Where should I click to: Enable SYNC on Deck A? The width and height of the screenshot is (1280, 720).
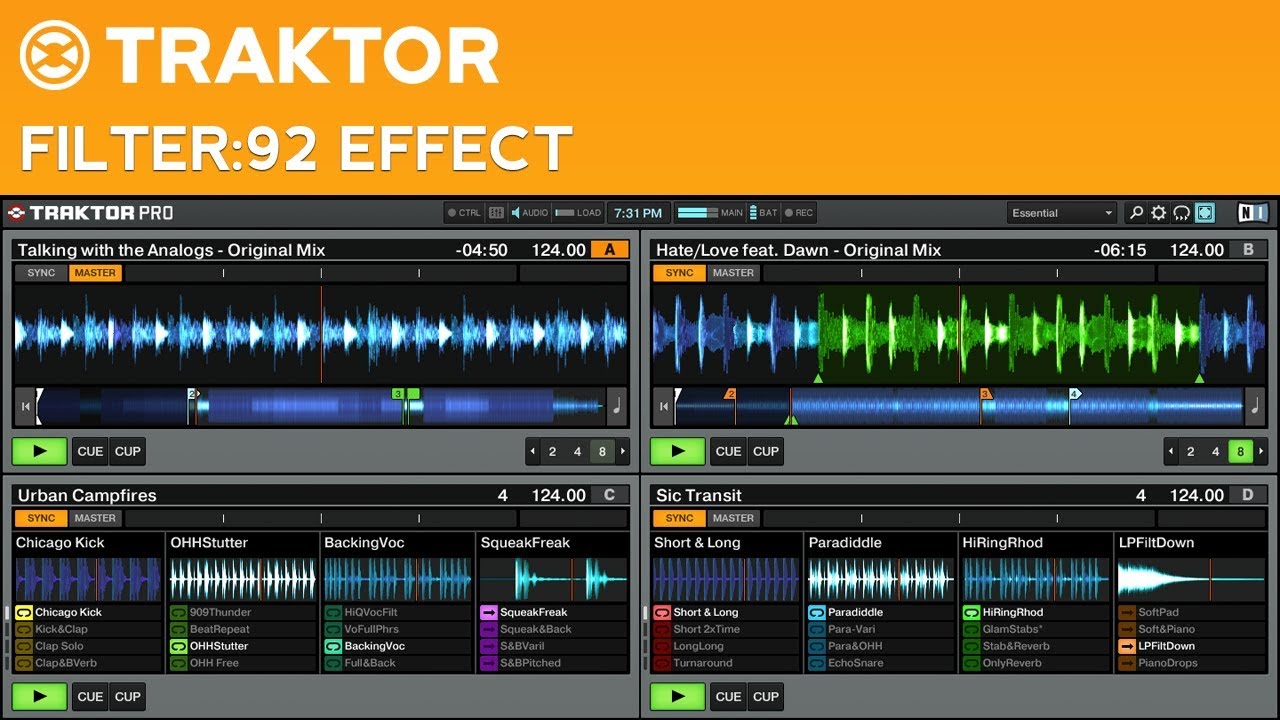41,273
